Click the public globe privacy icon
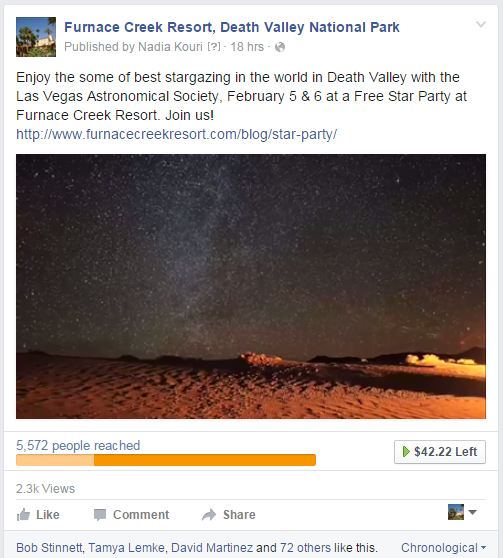 [x=280, y=47]
